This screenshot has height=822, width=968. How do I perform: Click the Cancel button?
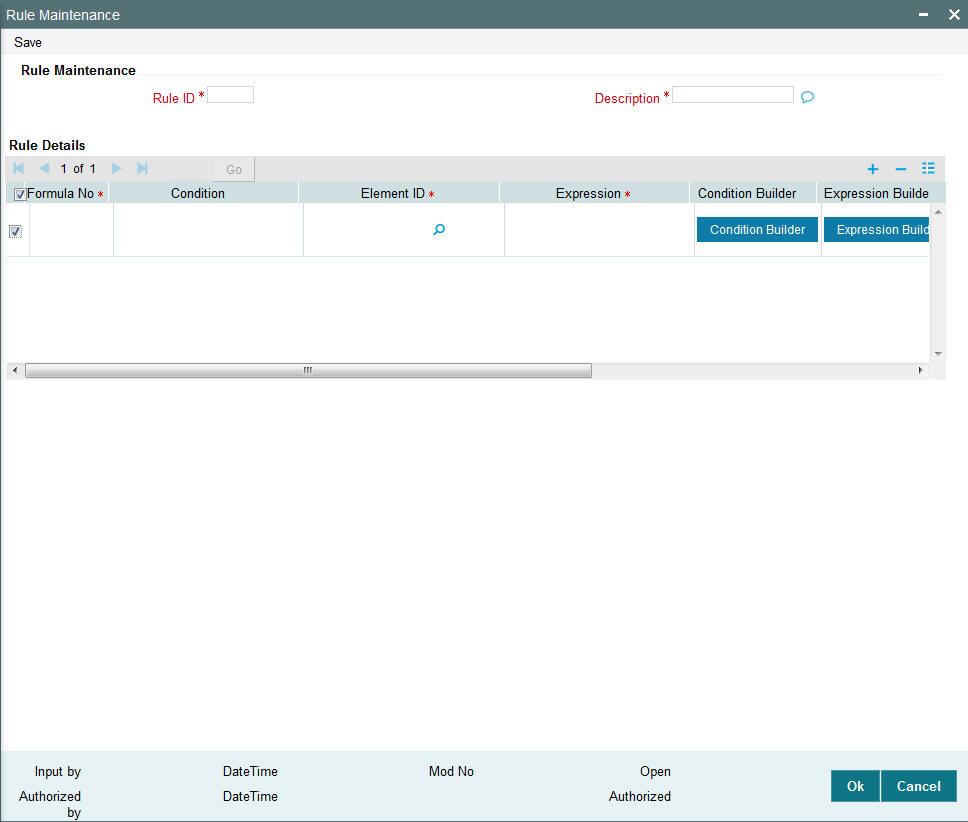tap(919, 786)
